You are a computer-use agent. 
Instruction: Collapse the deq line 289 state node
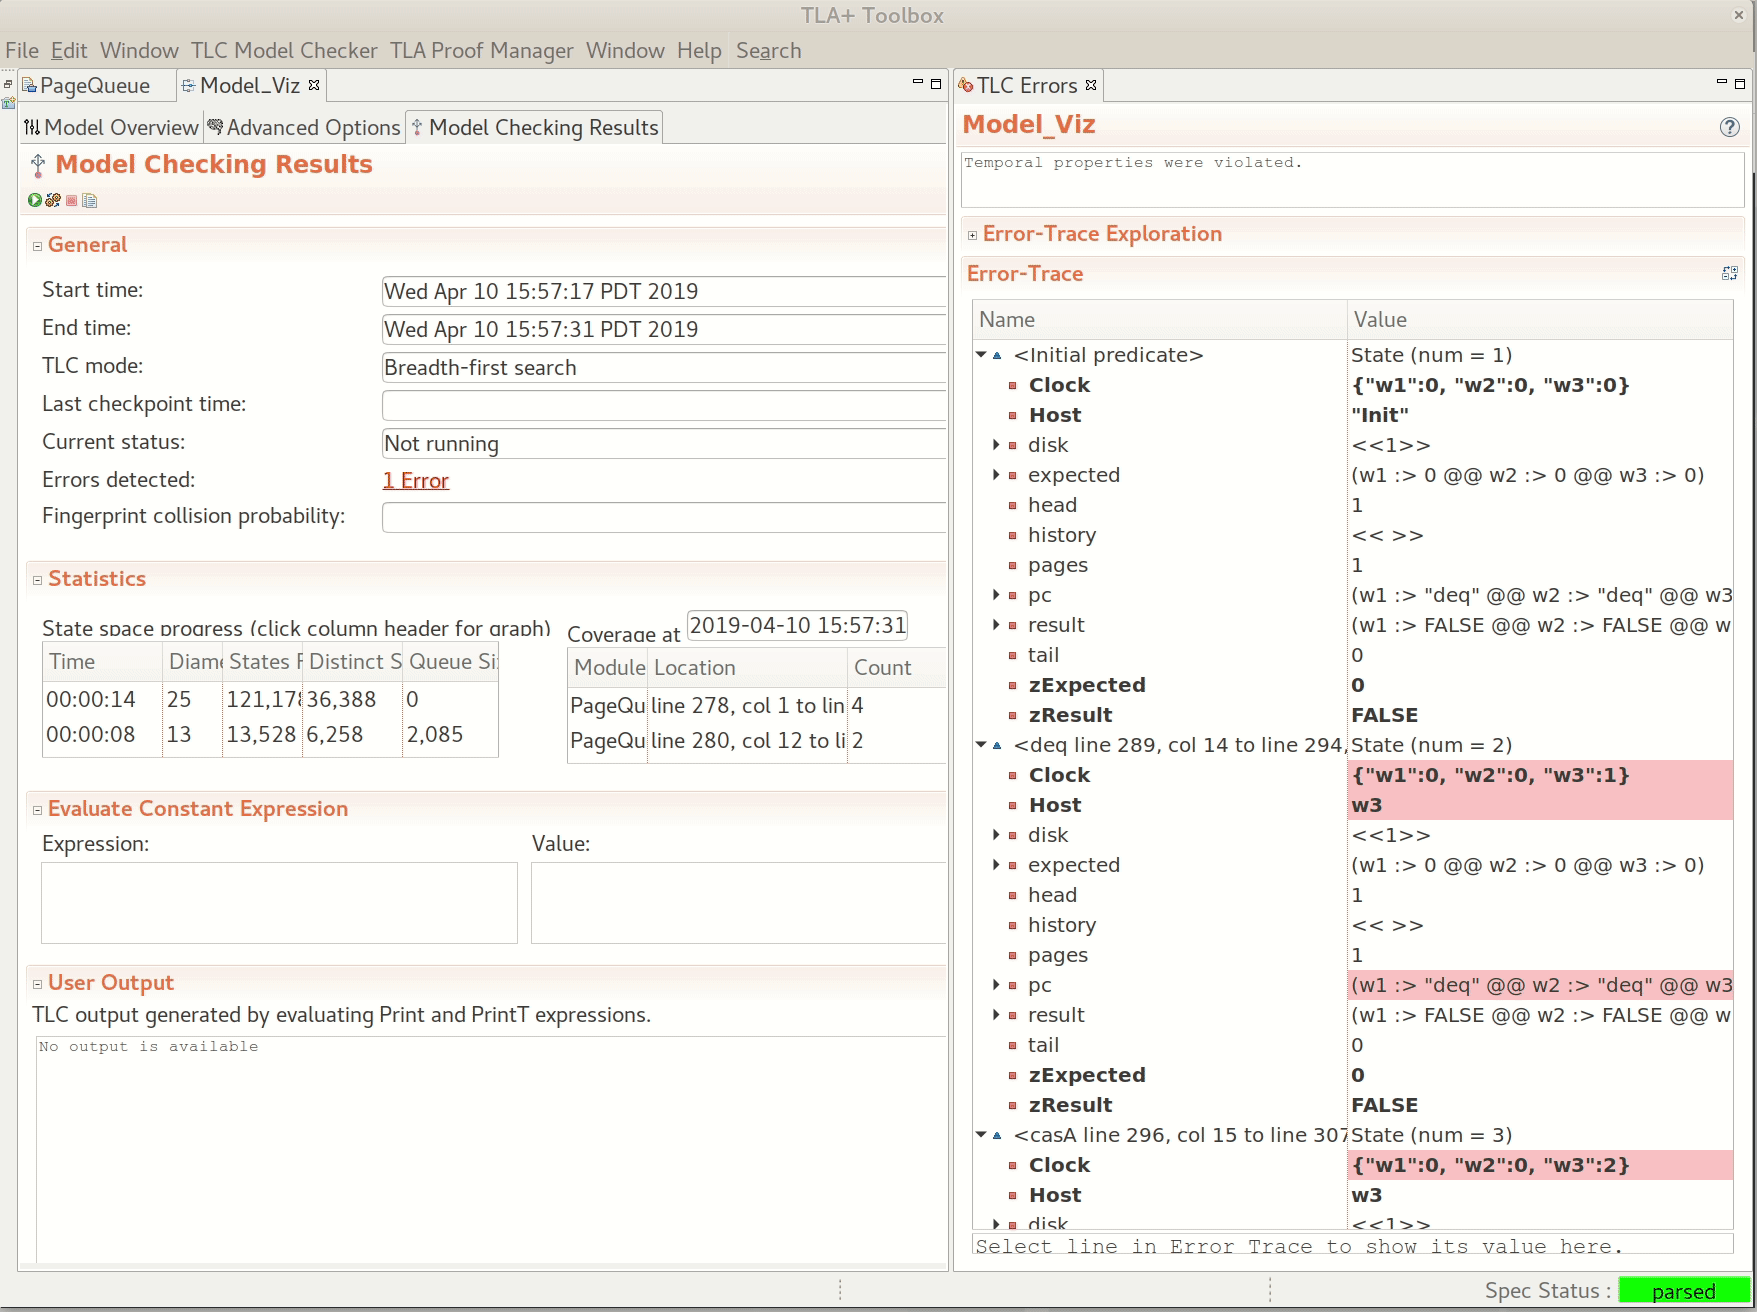981,745
